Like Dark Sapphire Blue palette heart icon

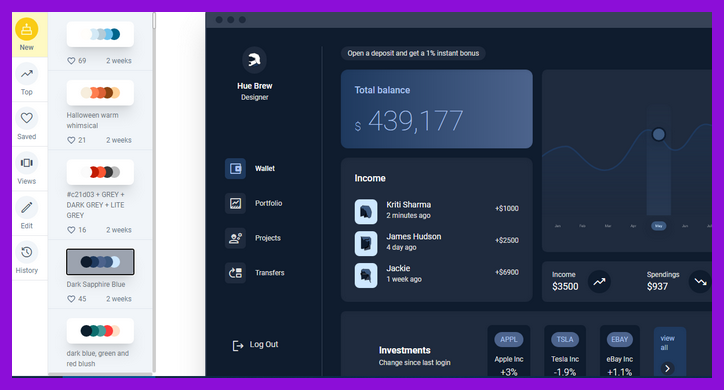coord(71,299)
